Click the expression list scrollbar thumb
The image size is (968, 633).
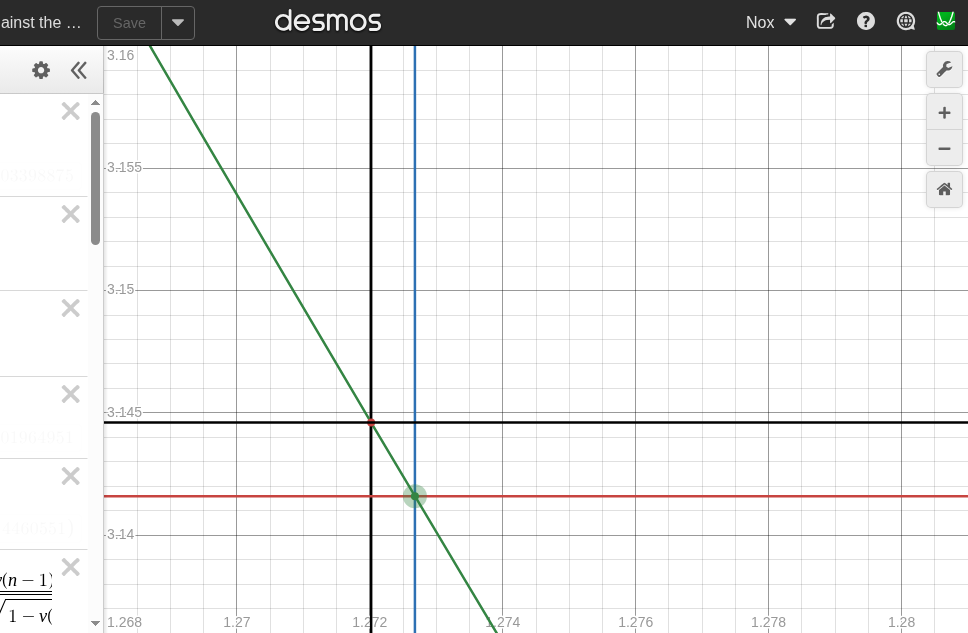tap(95, 178)
